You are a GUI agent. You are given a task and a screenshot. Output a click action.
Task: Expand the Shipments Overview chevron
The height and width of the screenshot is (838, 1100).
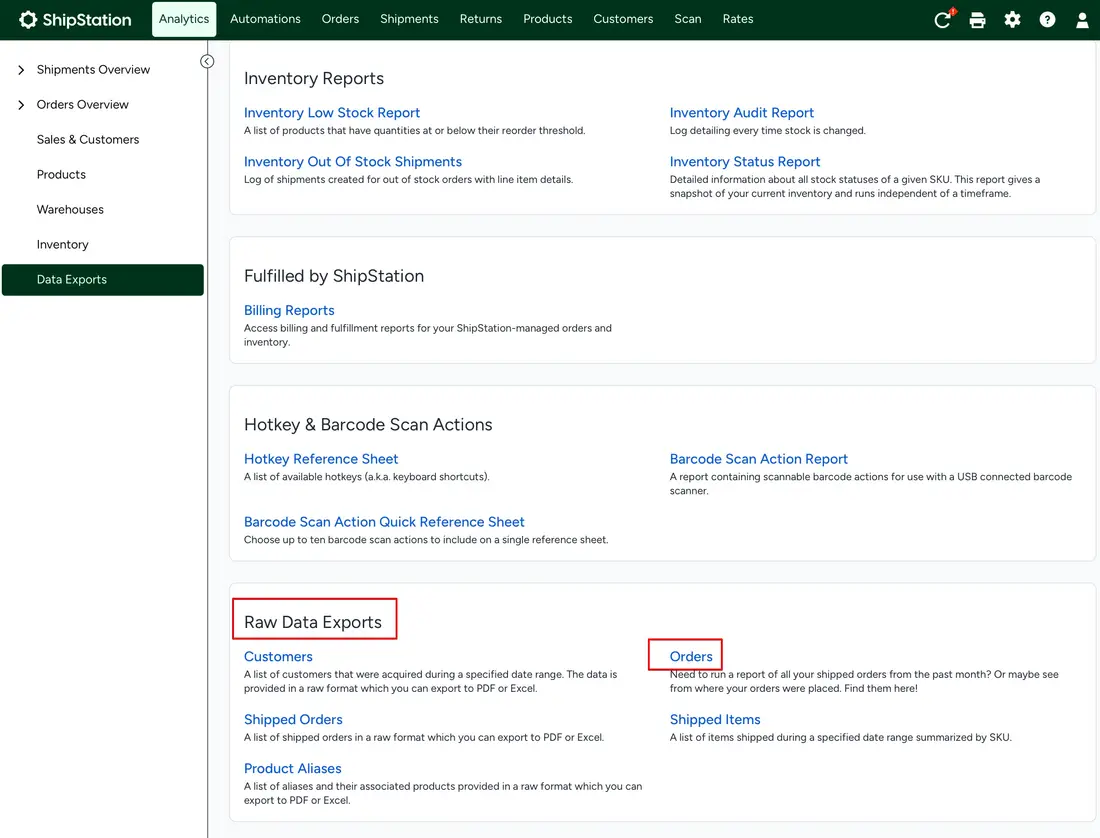tap(21, 69)
